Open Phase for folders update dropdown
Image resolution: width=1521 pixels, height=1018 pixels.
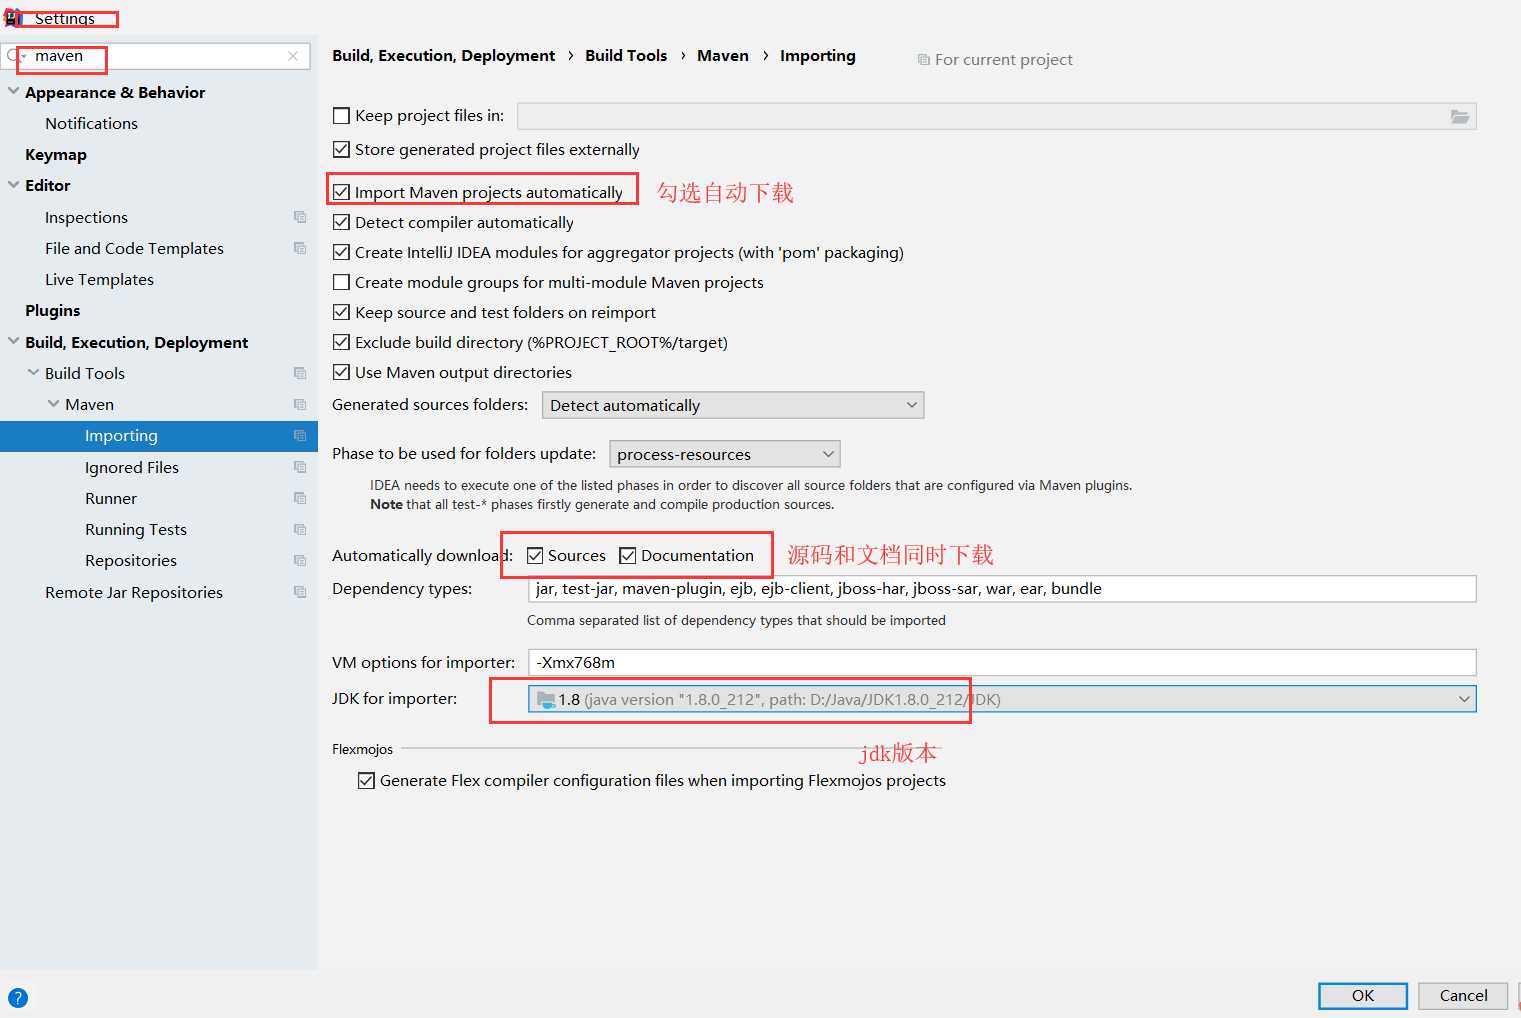point(725,454)
